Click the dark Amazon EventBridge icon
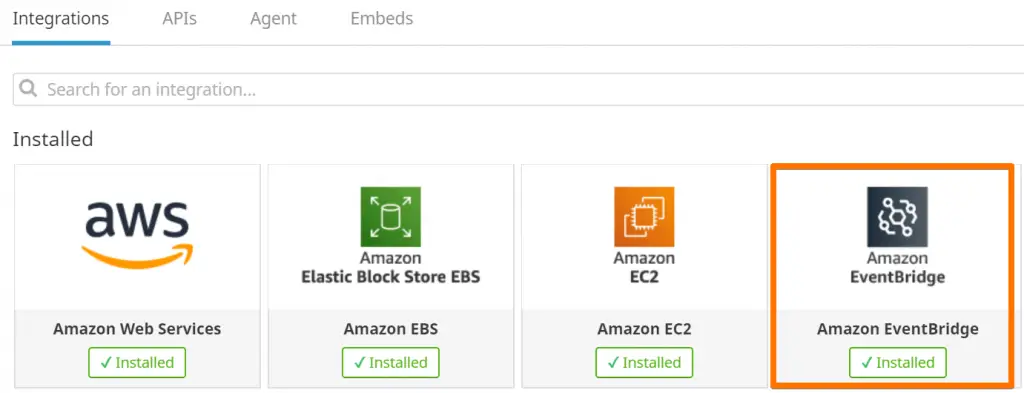This screenshot has height=393, width=1024. [x=897, y=217]
